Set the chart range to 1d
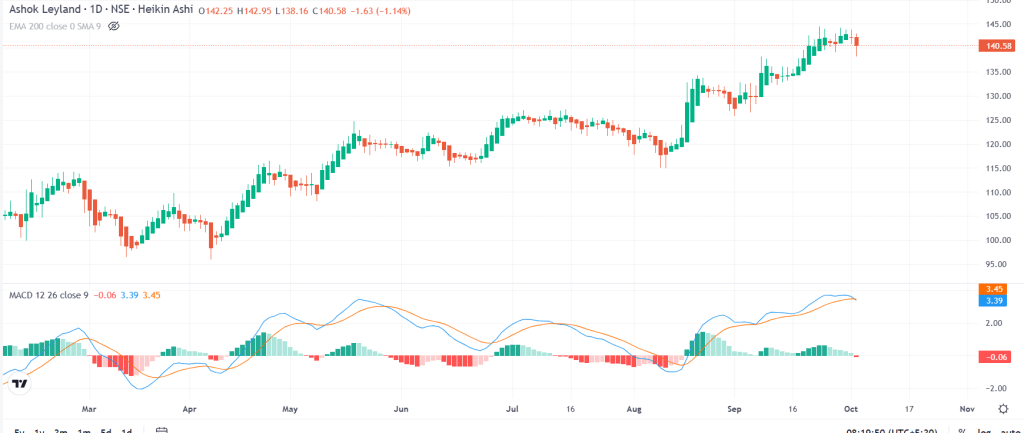 coord(127,431)
